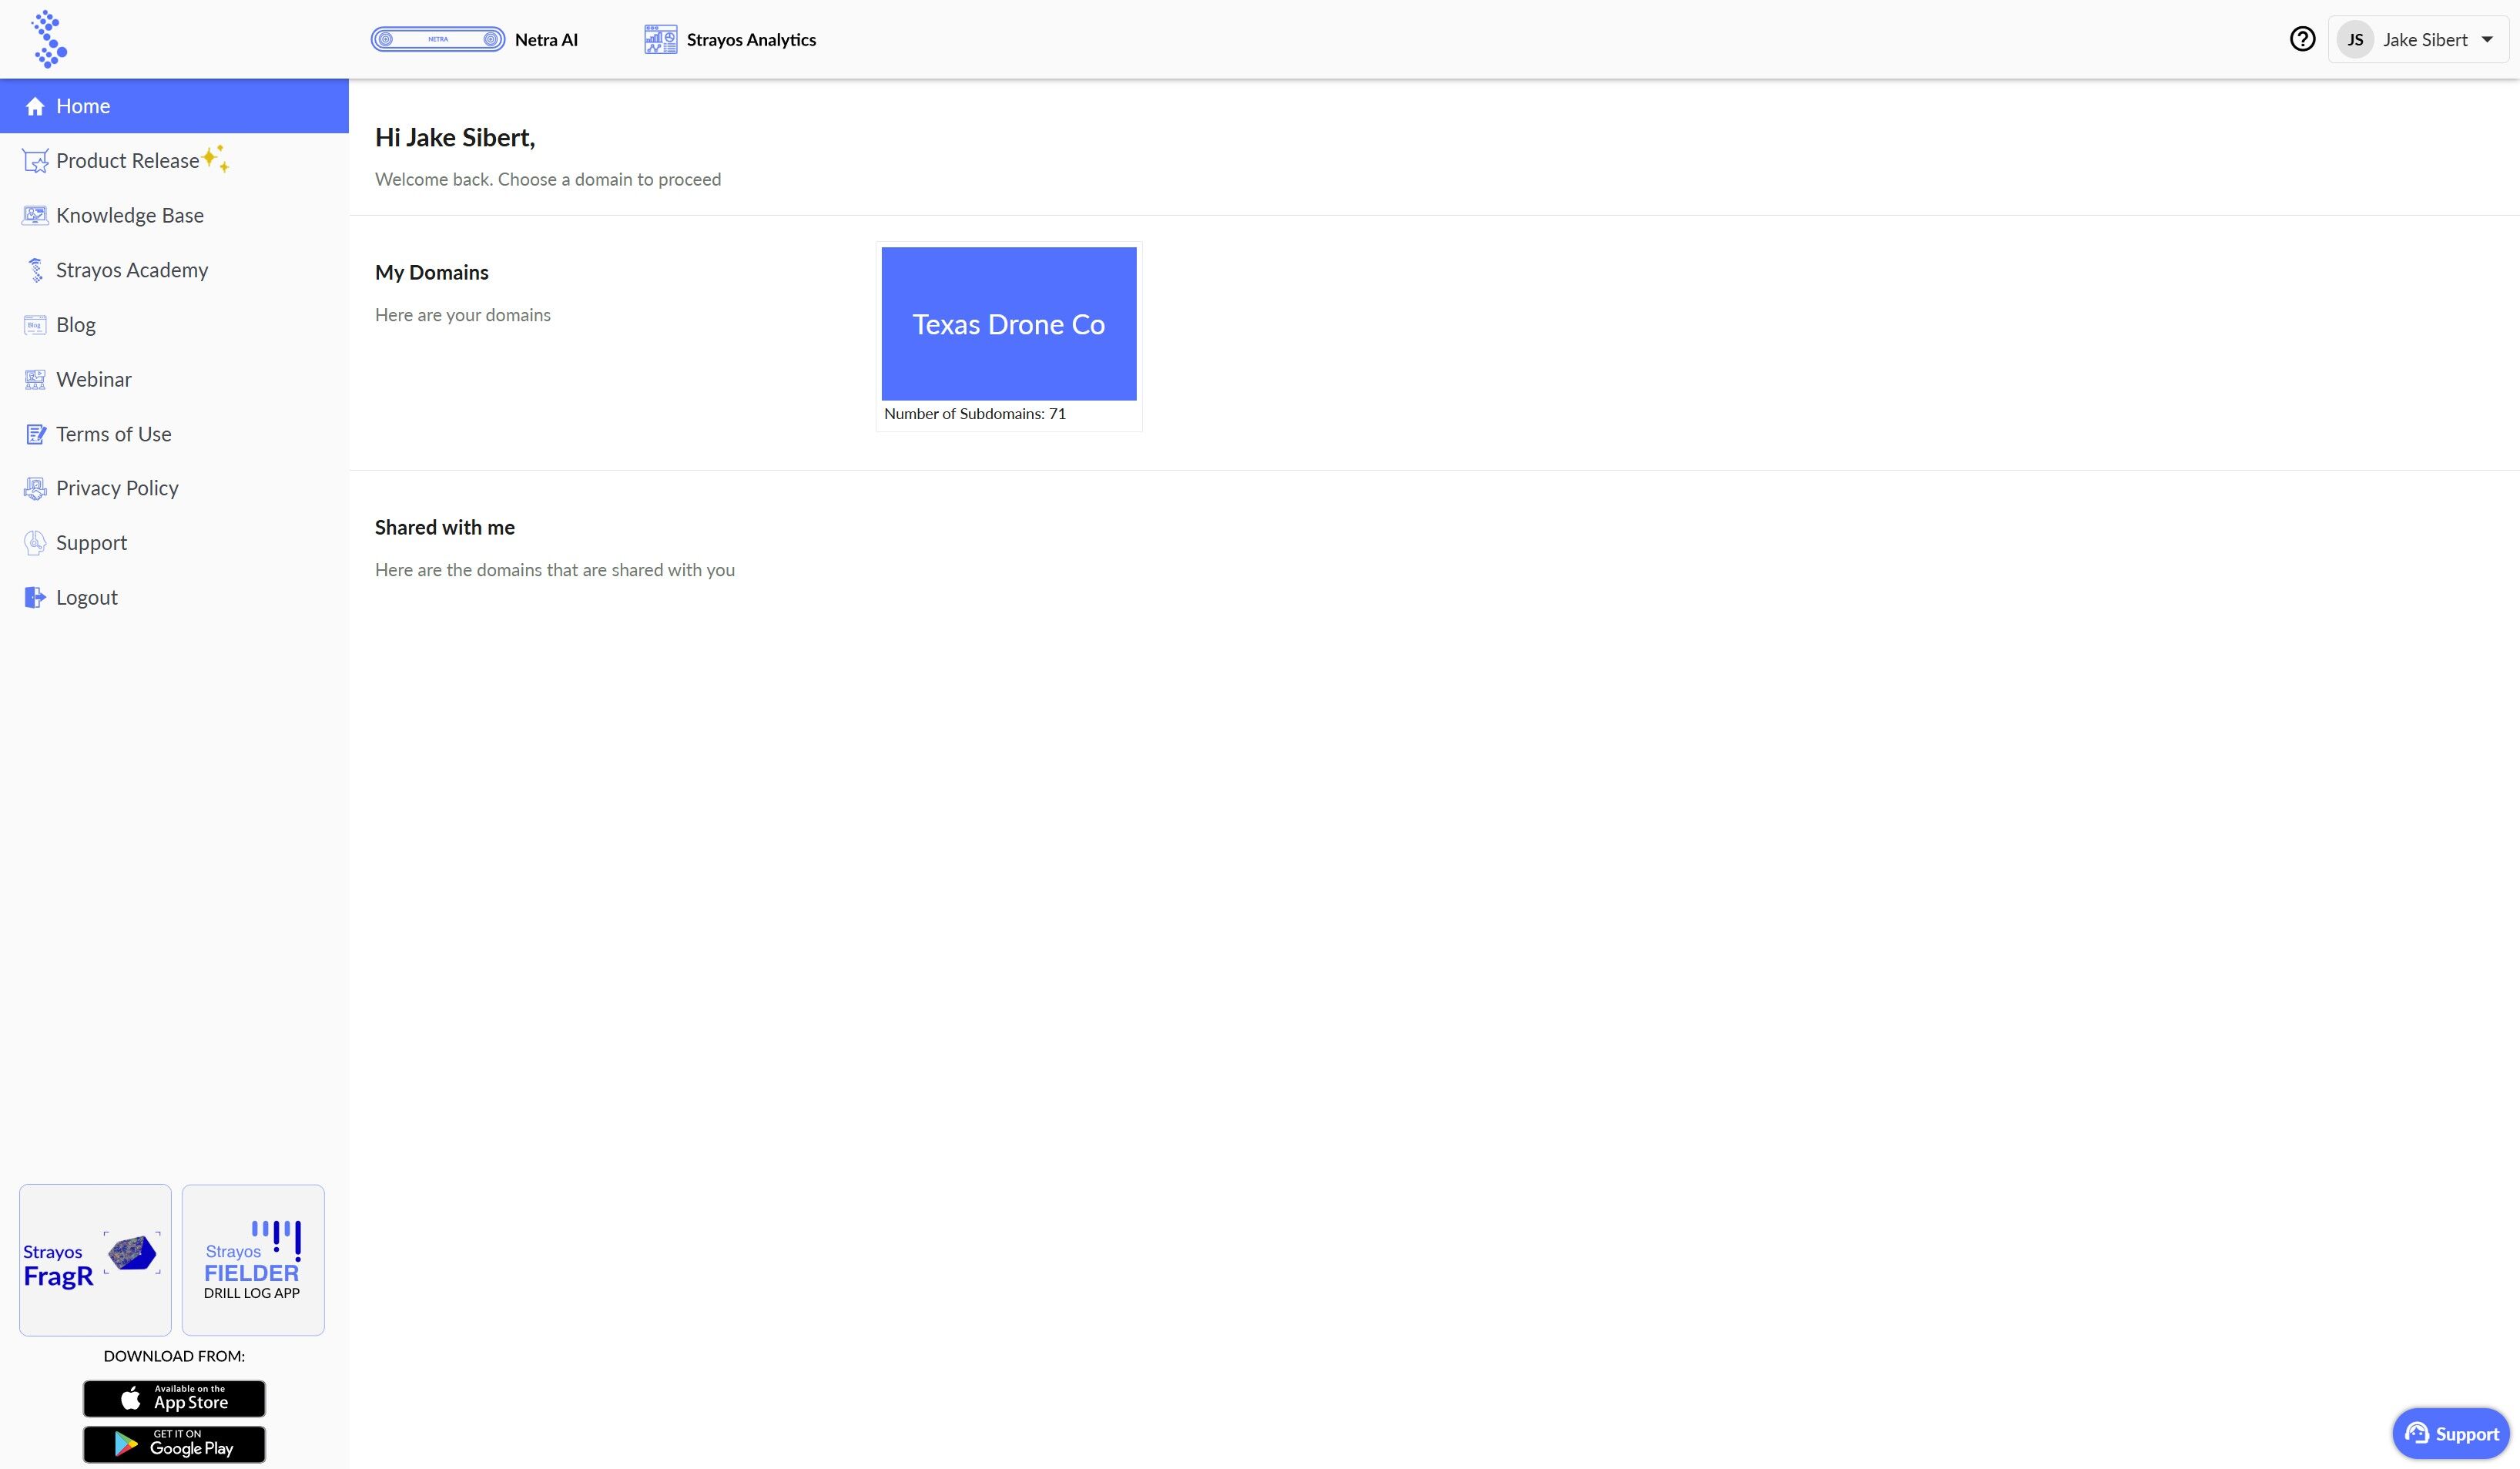Image resolution: width=2520 pixels, height=1469 pixels.
Task: Log out using the Logout link
Action: [174, 597]
